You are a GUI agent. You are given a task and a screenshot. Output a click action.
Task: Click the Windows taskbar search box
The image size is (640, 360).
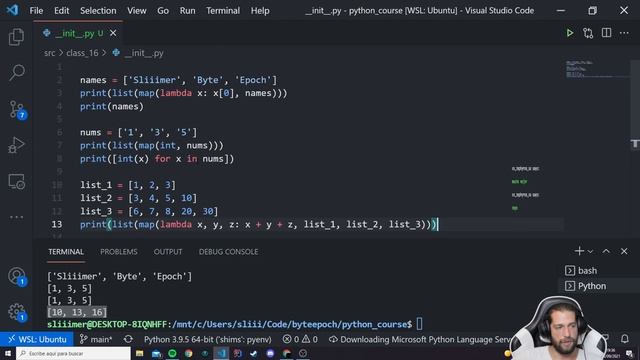(x=73, y=353)
